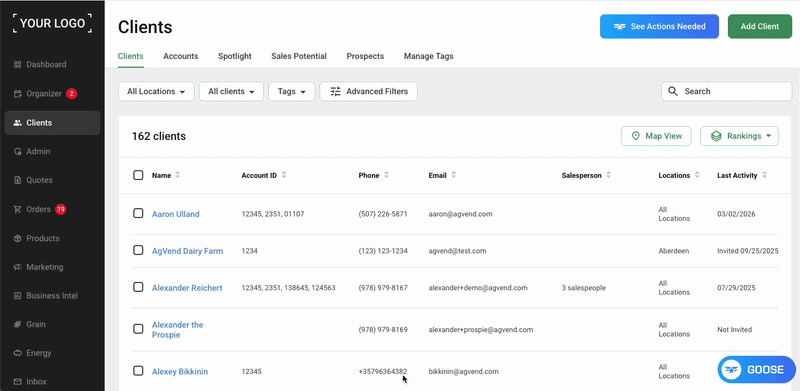Viewport: 800px width, 391px height.
Task: Switch to the Sales Potential tab
Action: click(x=299, y=56)
